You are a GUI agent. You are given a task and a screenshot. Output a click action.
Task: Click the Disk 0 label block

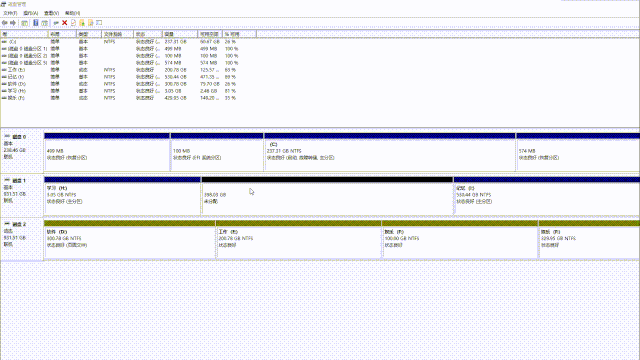(22, 151)
